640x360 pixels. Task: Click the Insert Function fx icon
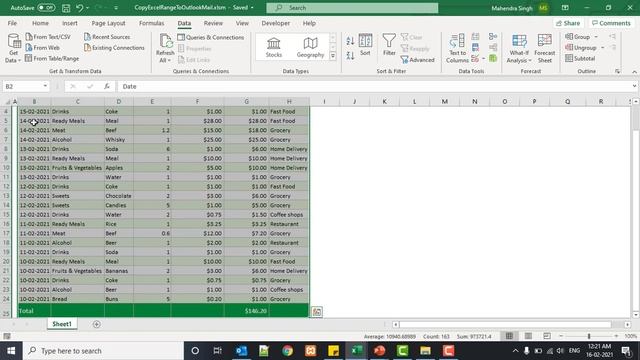tap(107, 86)
